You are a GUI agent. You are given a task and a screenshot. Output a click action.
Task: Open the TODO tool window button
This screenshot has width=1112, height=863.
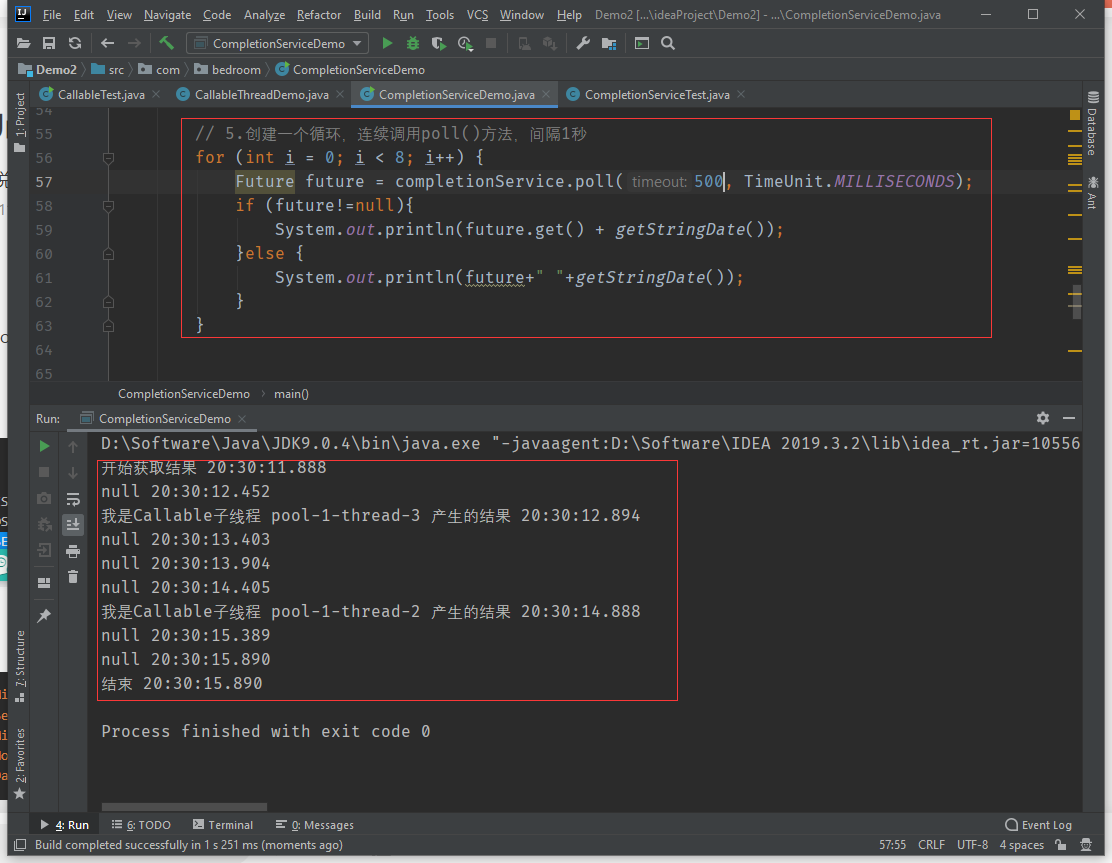pyautogui.click(x=141, y=825)
